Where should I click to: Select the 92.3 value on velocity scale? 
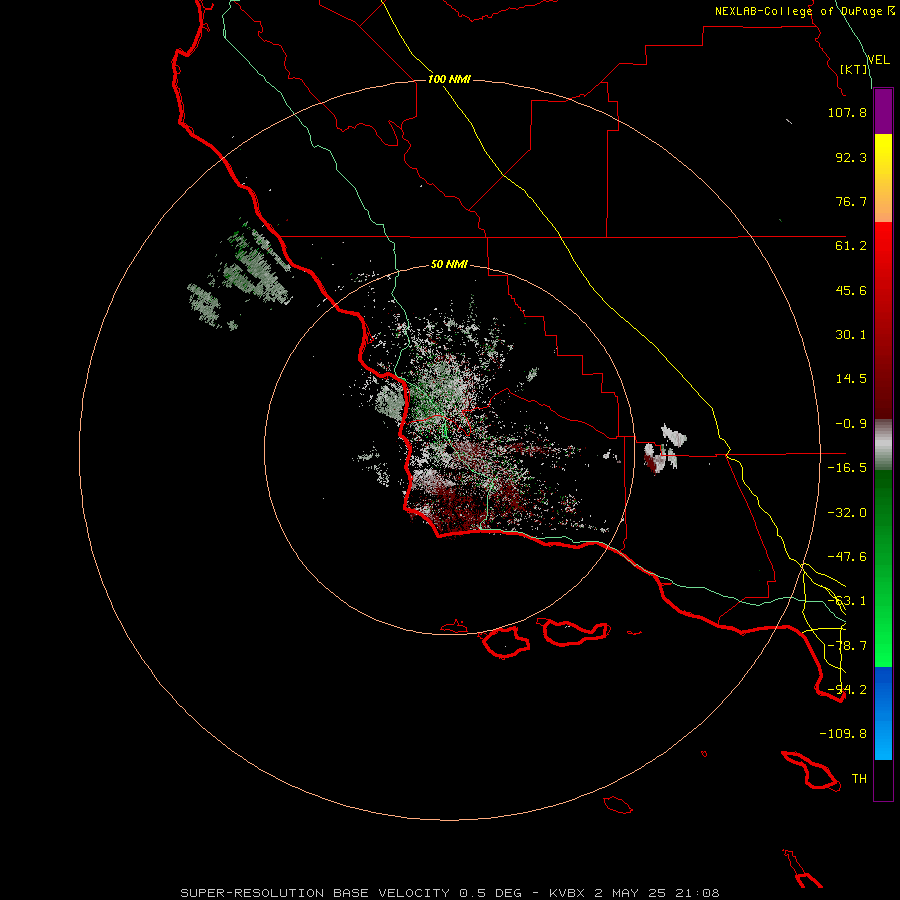tap(851, 157)
